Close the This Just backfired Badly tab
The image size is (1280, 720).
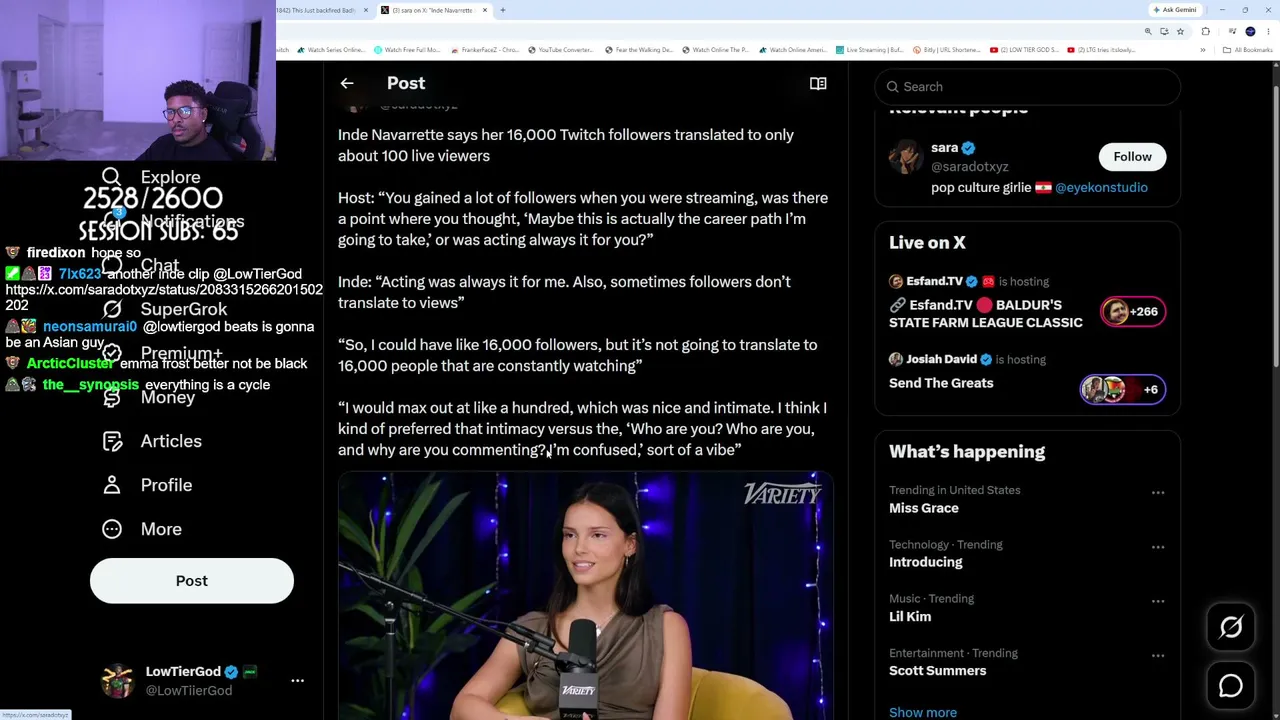366,10
